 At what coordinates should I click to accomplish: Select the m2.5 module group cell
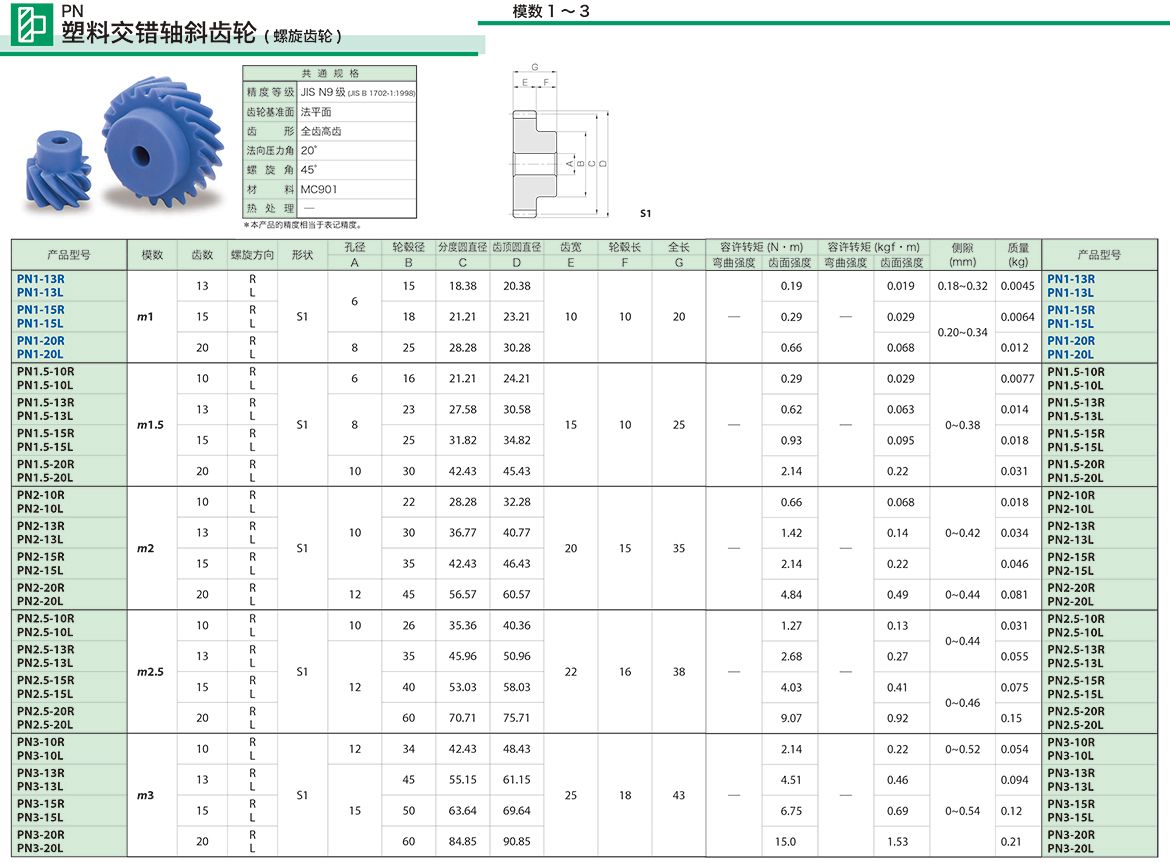tap(152, 672)
